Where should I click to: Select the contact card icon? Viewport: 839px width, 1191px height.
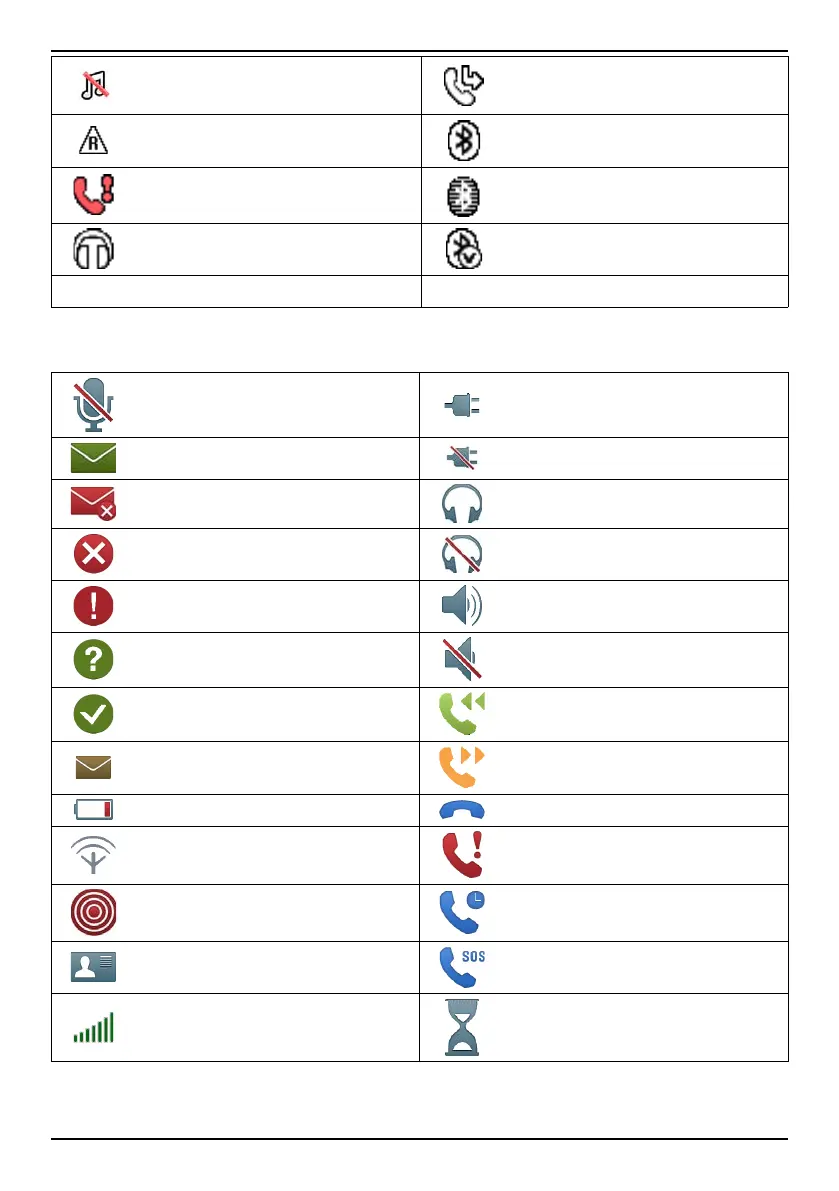tap(93, 967)
